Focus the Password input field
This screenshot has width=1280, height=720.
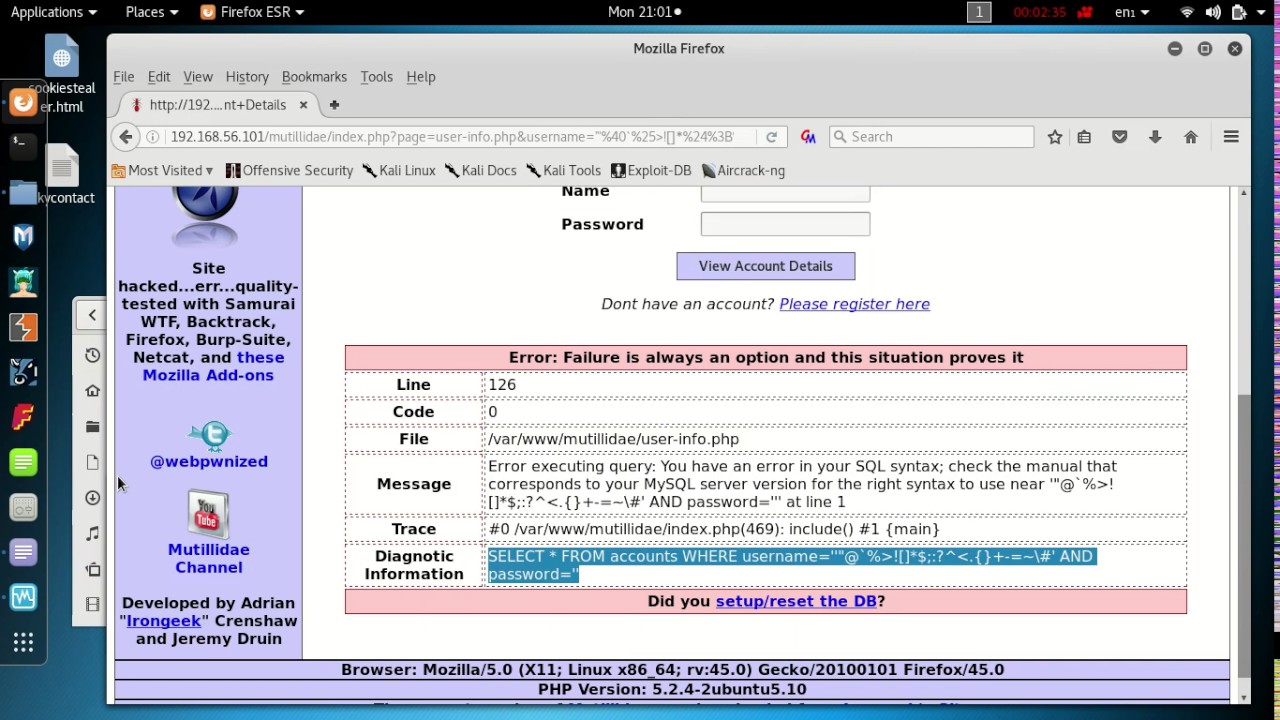[785, 224]
